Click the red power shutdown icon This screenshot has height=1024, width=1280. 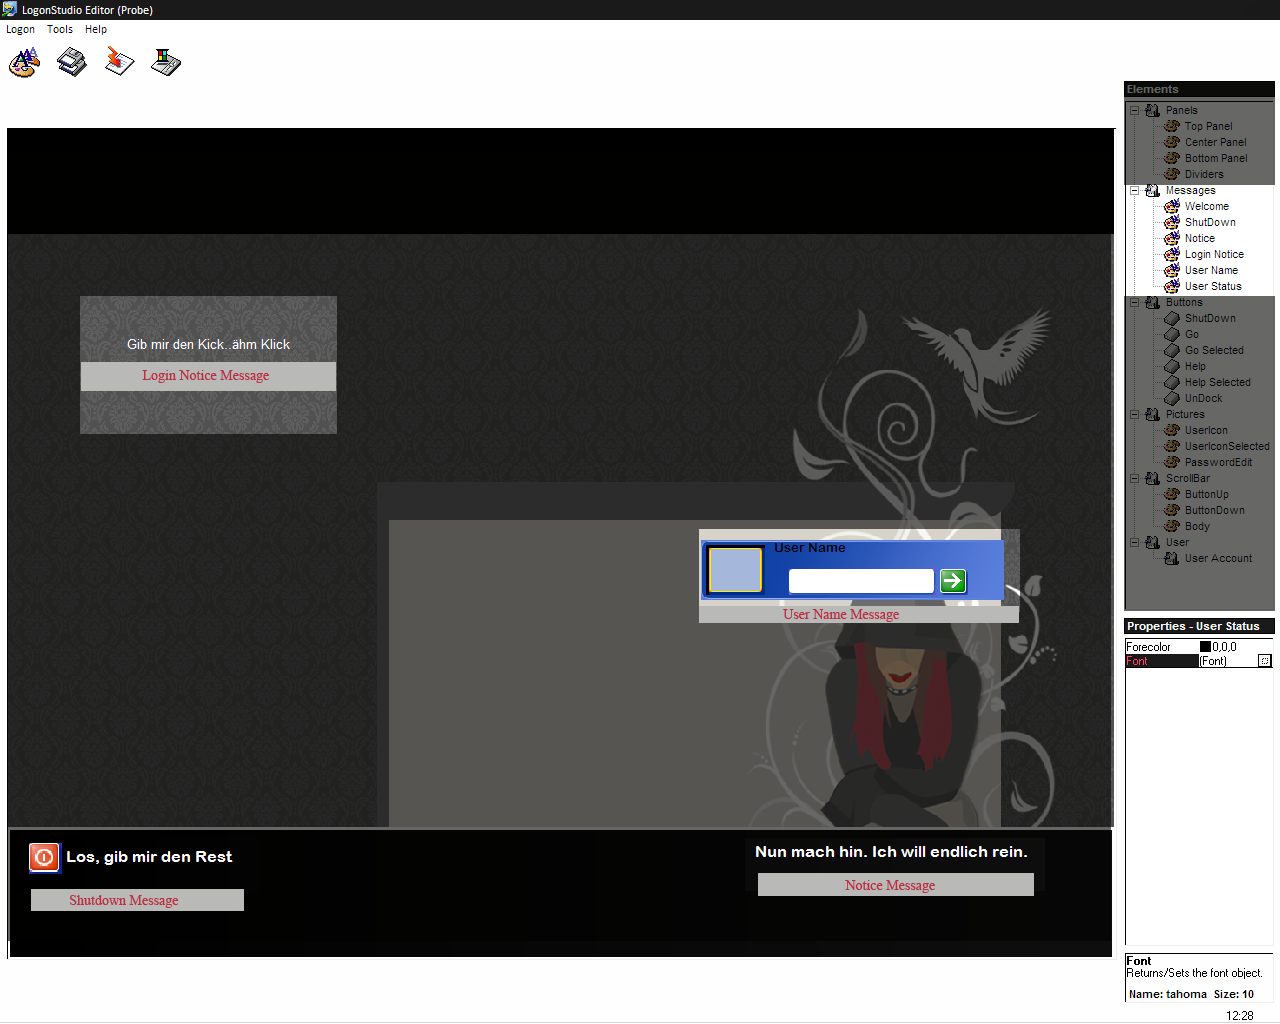tap(44, 857)
